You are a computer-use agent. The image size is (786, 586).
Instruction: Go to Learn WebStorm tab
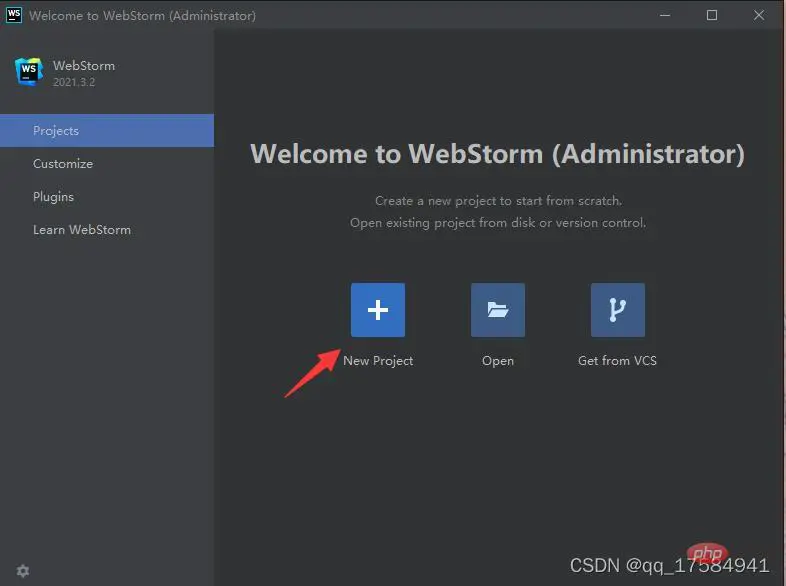tap(107, 230)
